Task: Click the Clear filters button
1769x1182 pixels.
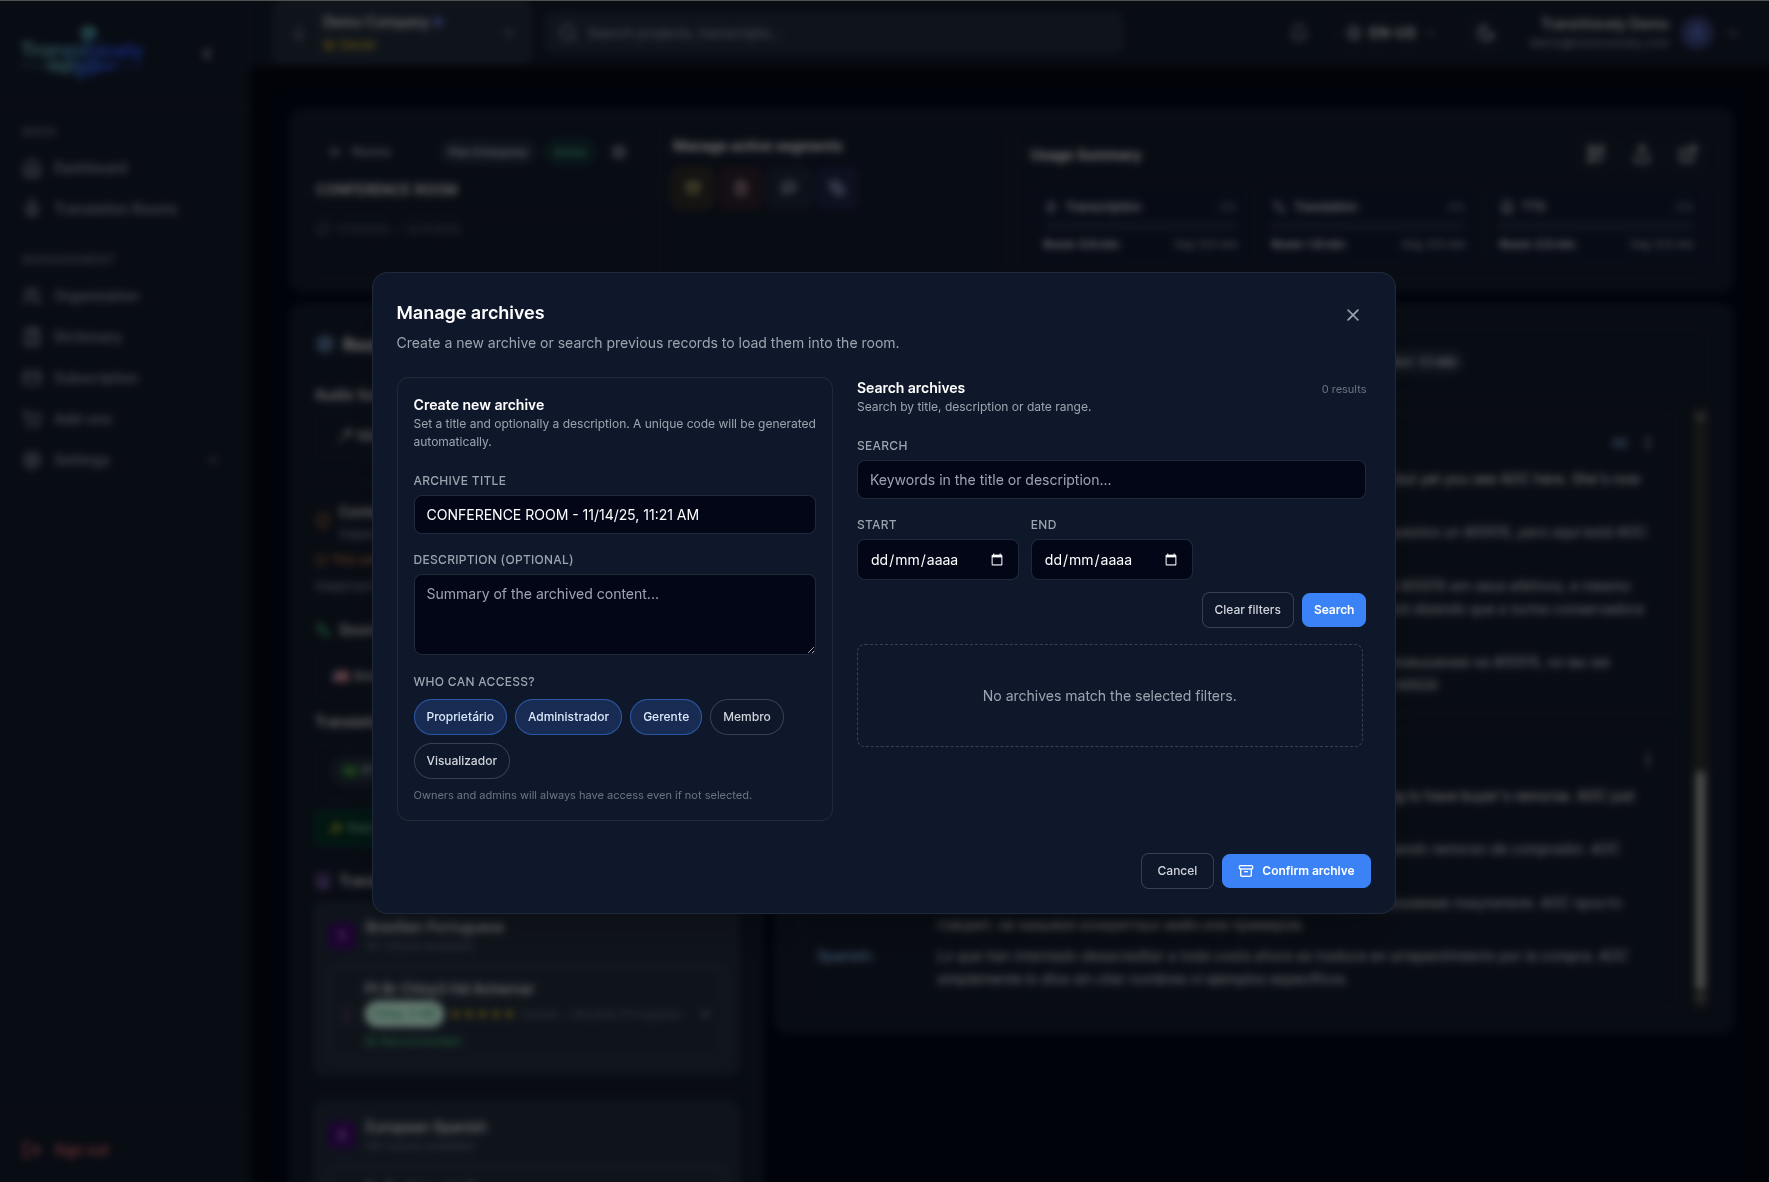Action: tap(1247, 610)
